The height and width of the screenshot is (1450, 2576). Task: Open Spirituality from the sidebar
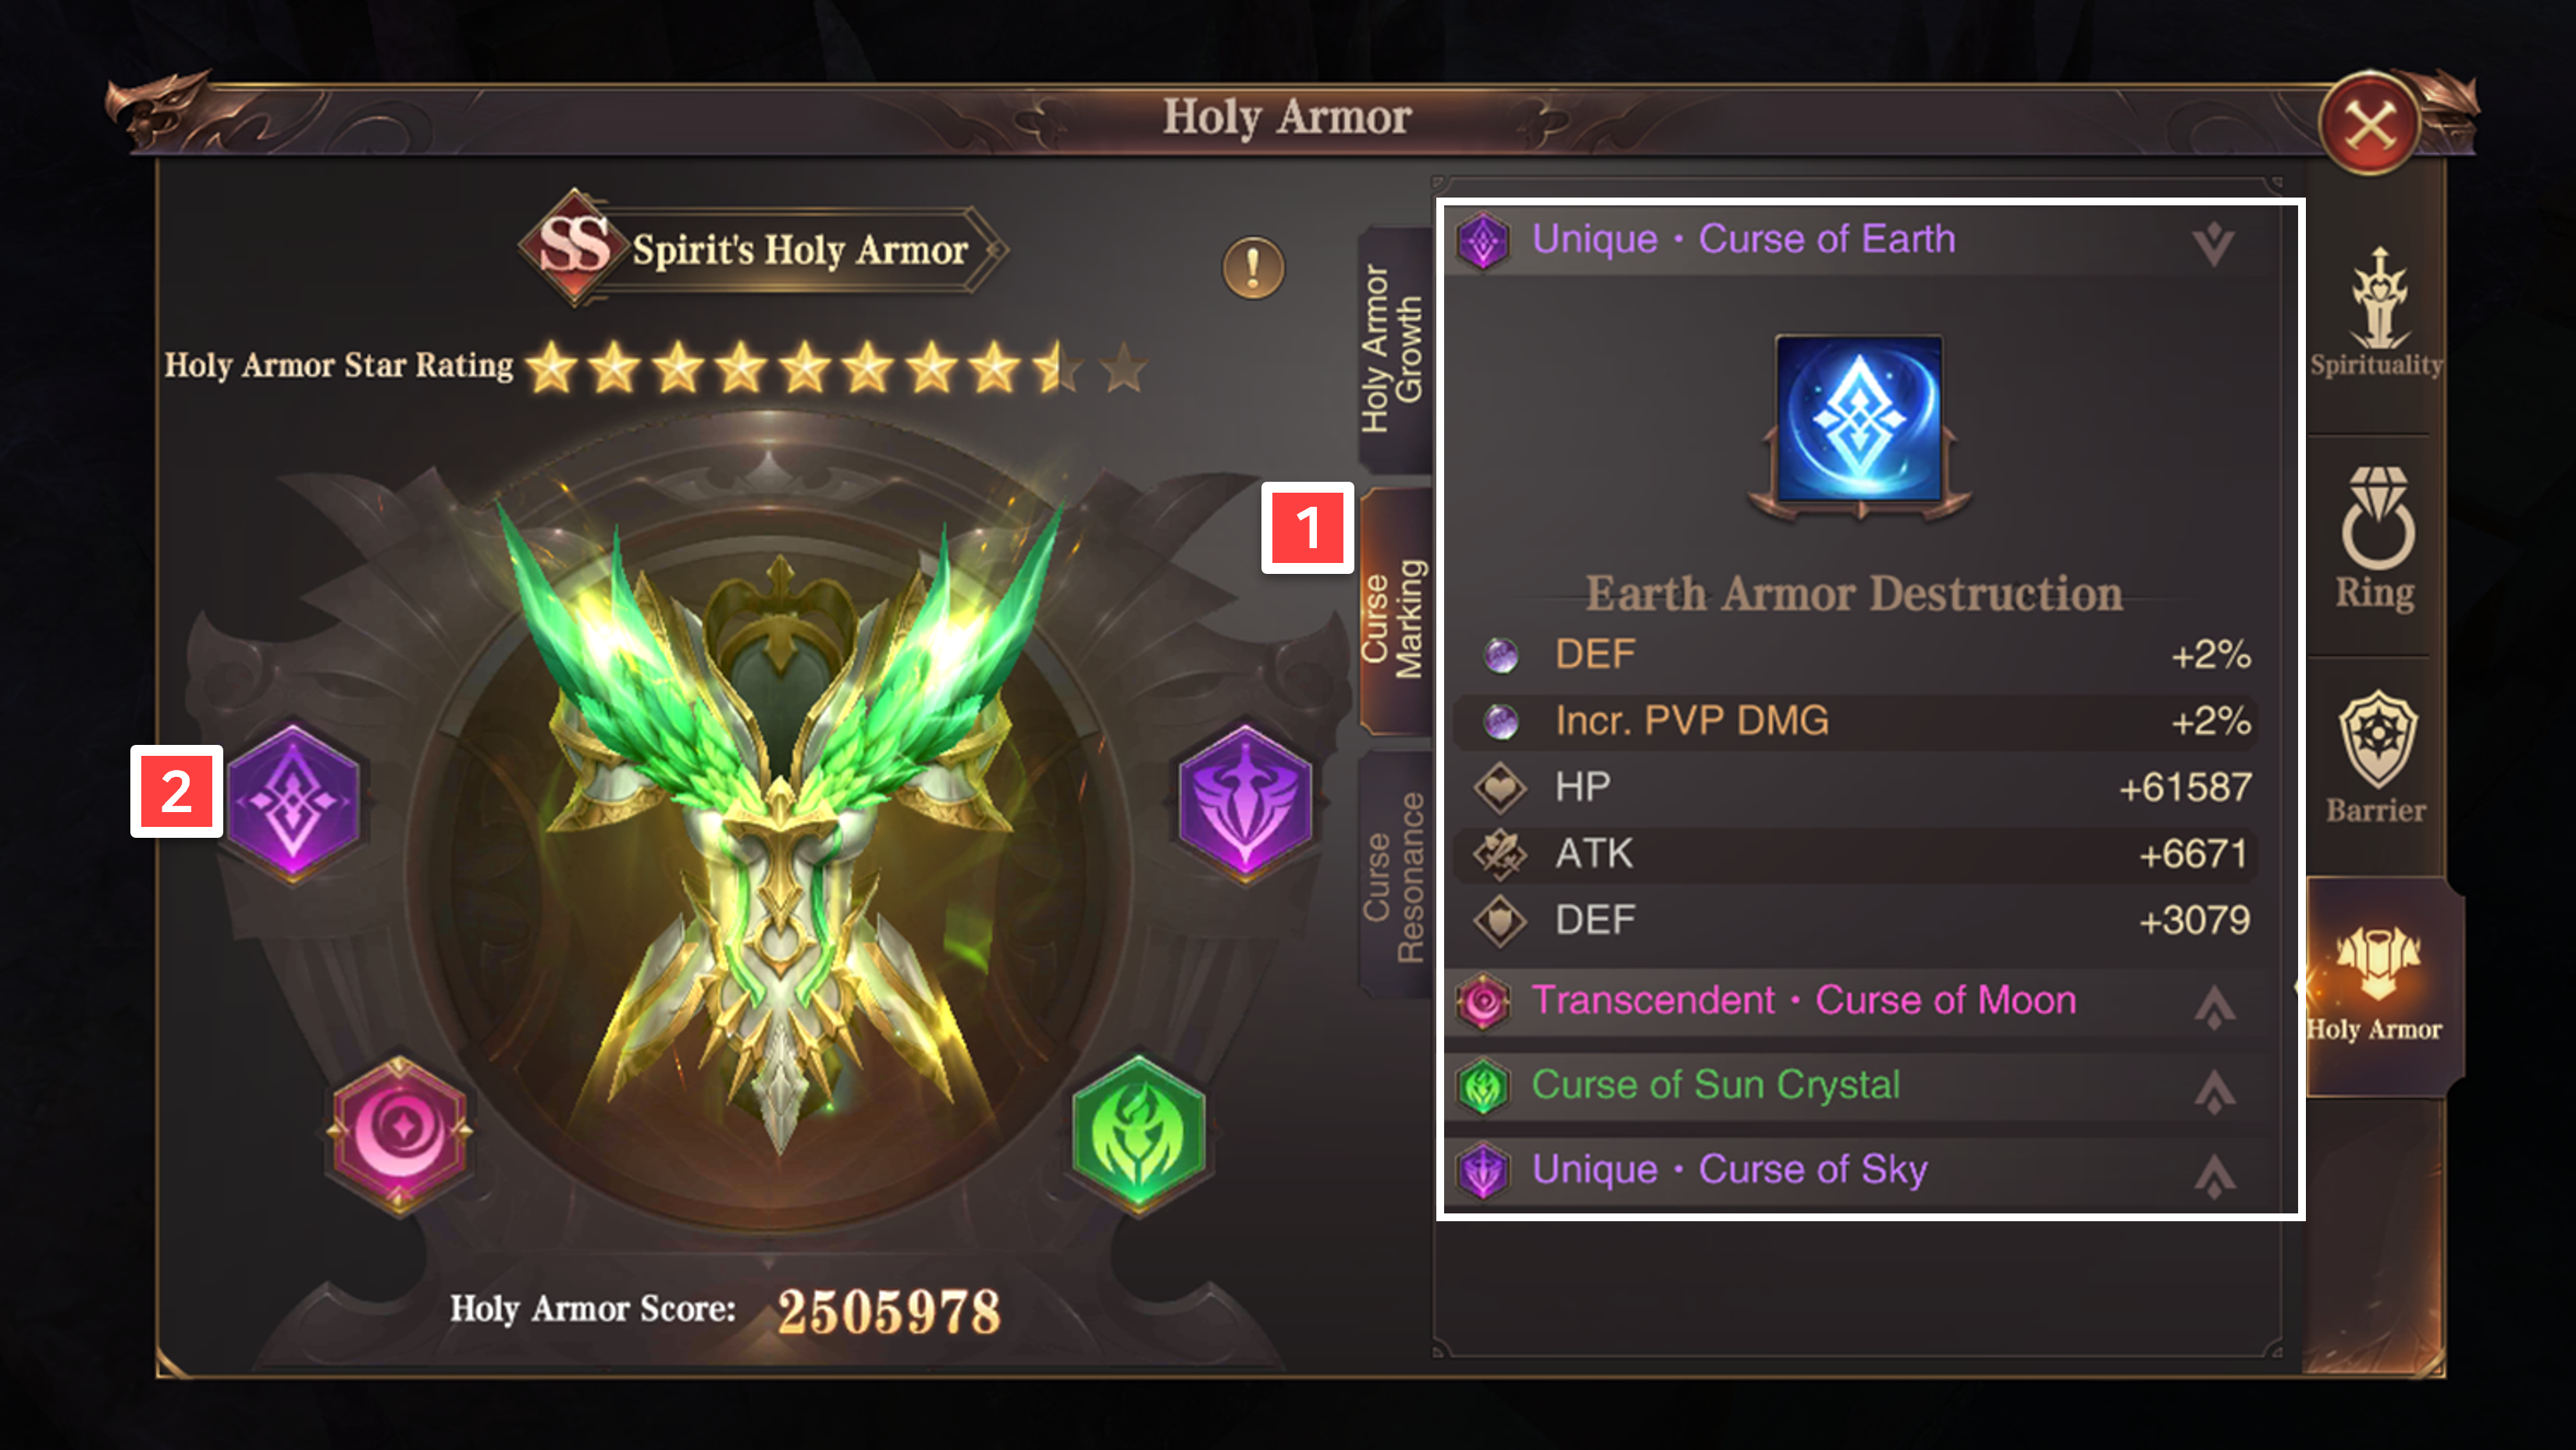pos(2377,314)
